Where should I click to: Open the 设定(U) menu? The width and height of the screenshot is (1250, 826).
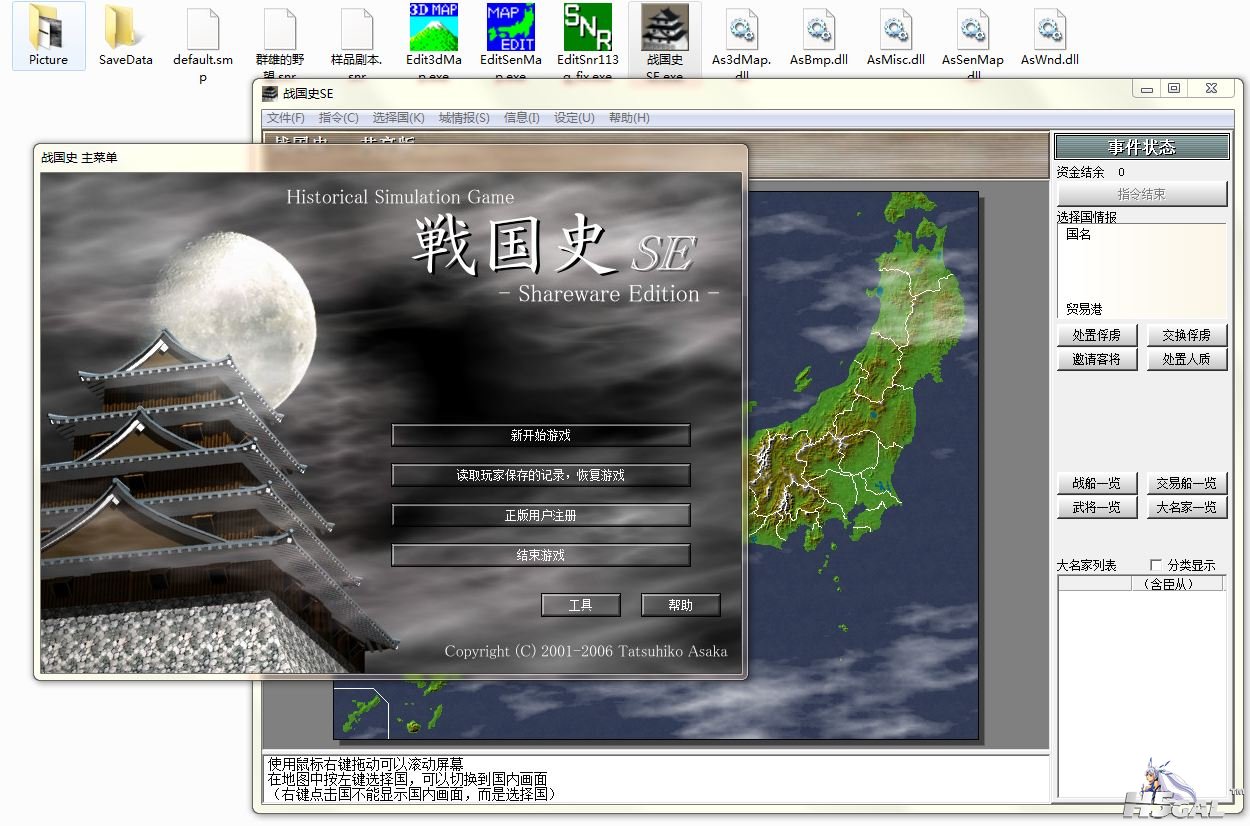574,118
